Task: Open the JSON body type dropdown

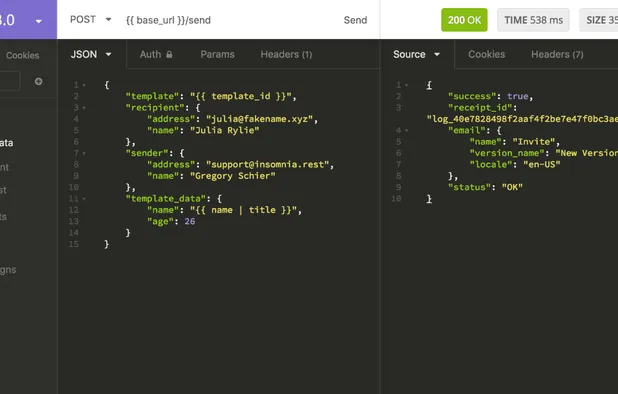Action: [x=91, y=54]
